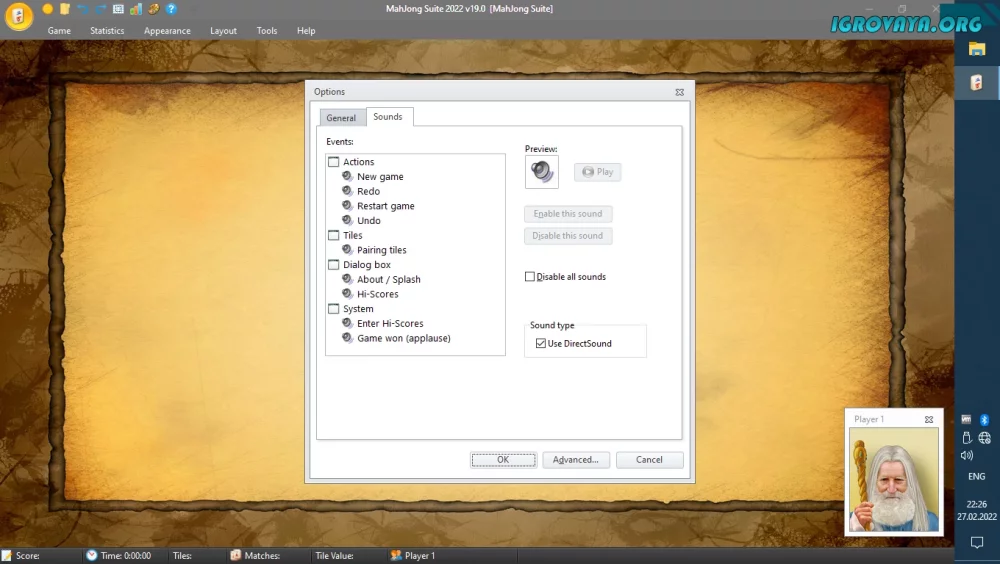Click the Windows volume tray icon
Viewport: 1000px width, 564px height.
tap(967, 455)
